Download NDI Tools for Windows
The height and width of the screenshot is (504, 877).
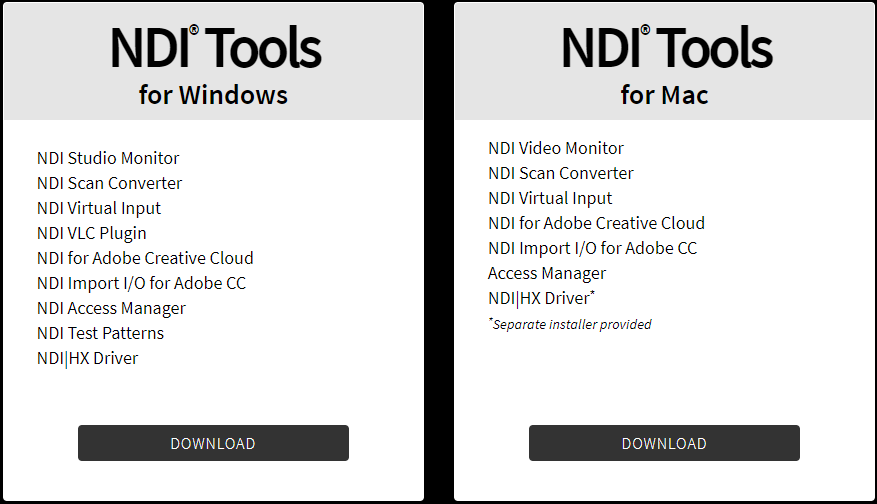[x=213, y=443]
